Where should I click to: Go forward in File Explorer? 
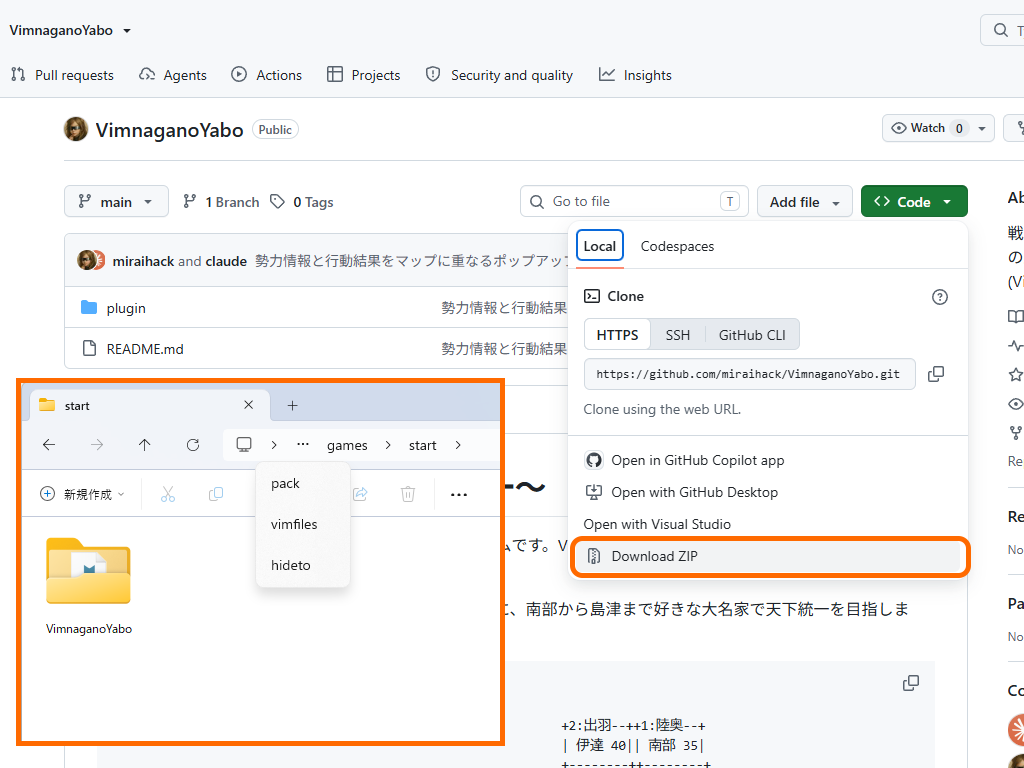[97, 445]
